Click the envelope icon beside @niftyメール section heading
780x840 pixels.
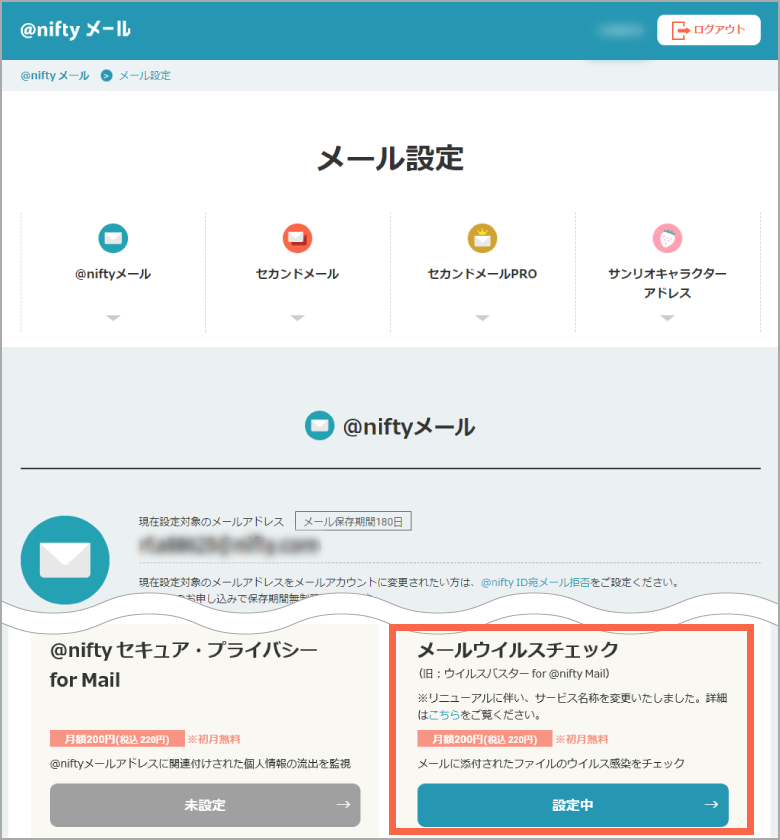click(x=319, y=425)
